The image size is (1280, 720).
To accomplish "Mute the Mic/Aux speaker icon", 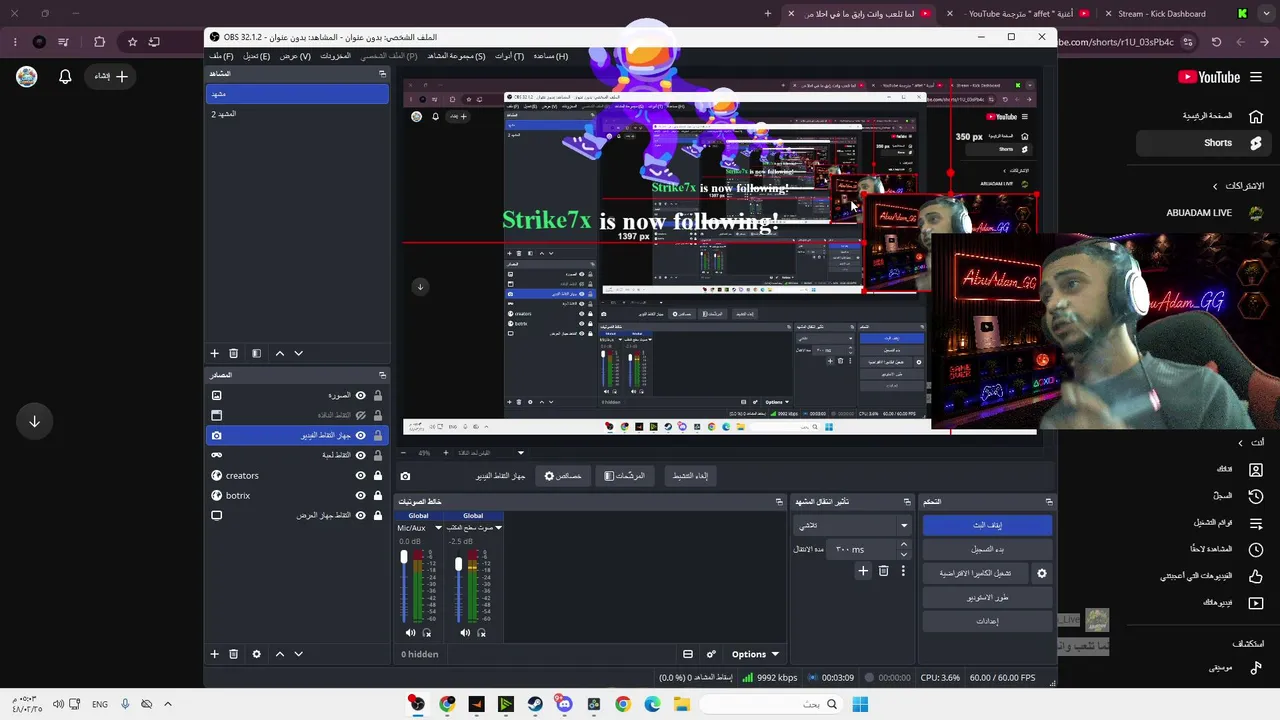I will coord(410,632).
